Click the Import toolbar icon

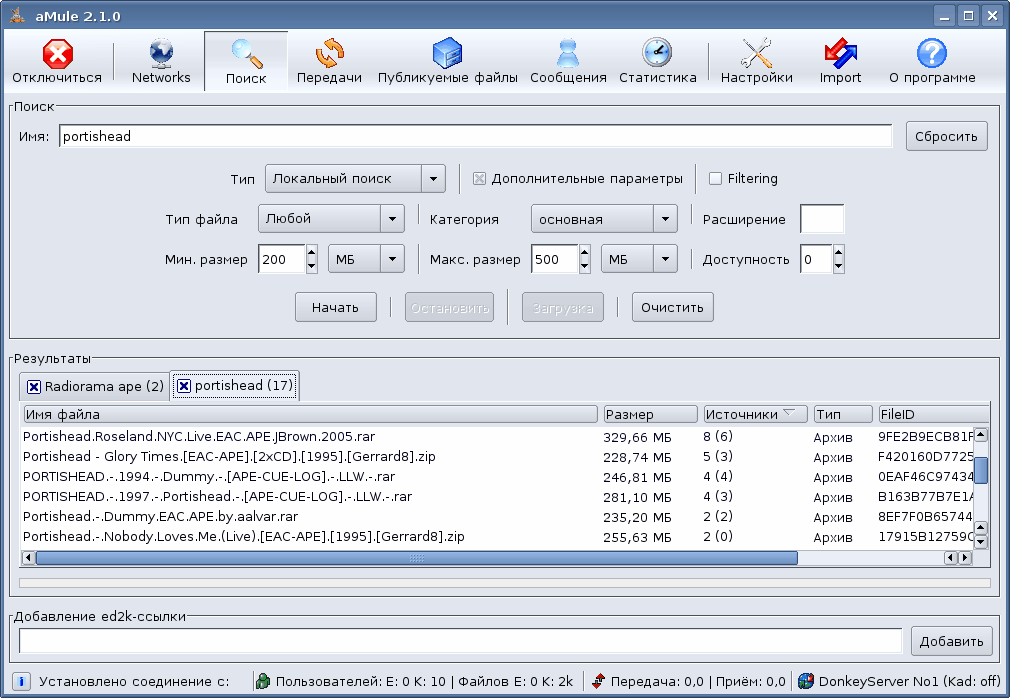tap(840, 61)
